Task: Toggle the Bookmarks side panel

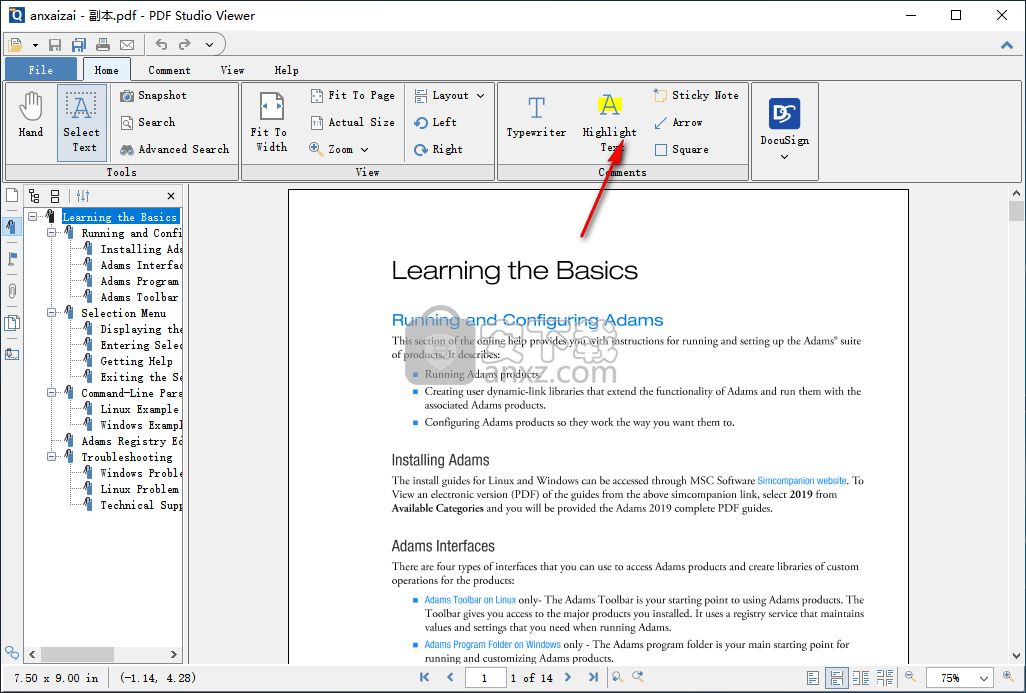Action: coord(12,226)
